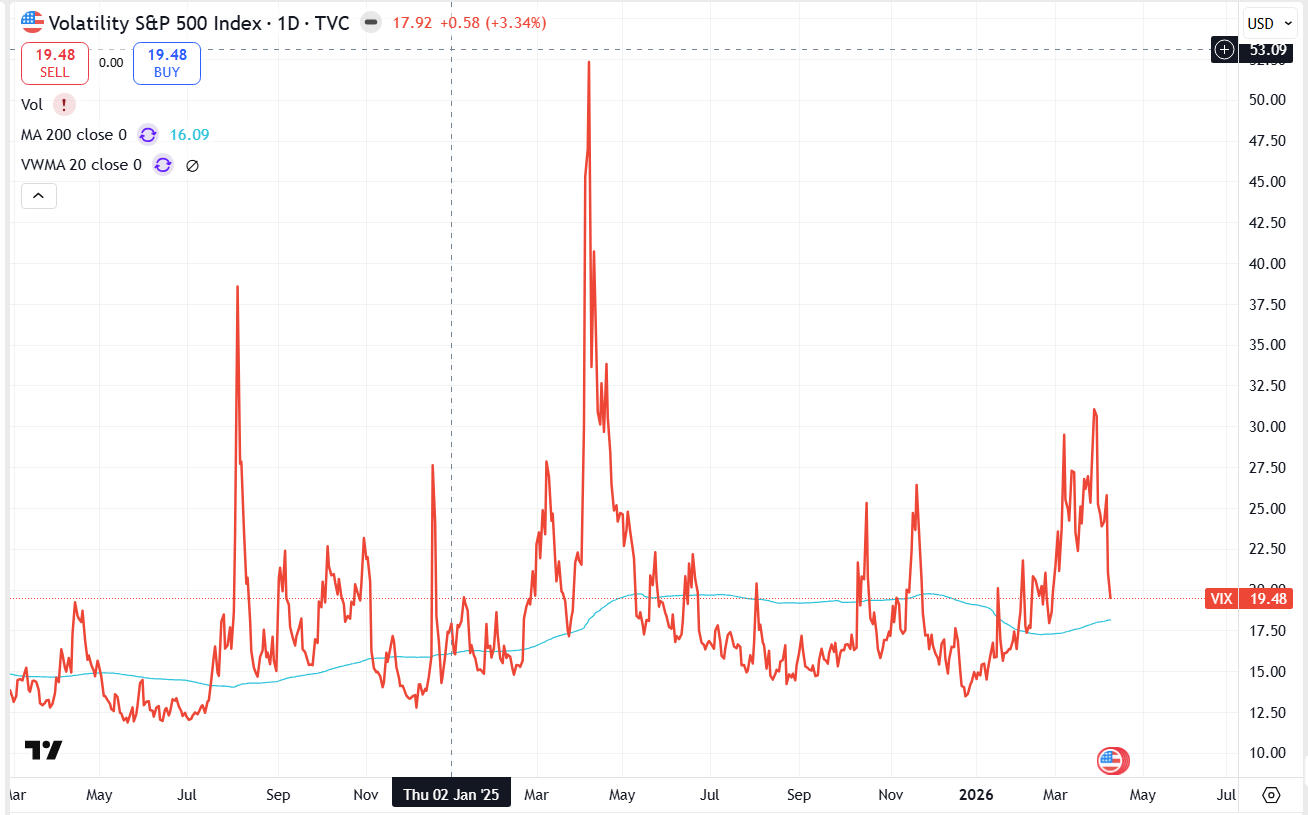Click the VWMA 20 refresh icon
1308x815 pixels.
[162, 165]
